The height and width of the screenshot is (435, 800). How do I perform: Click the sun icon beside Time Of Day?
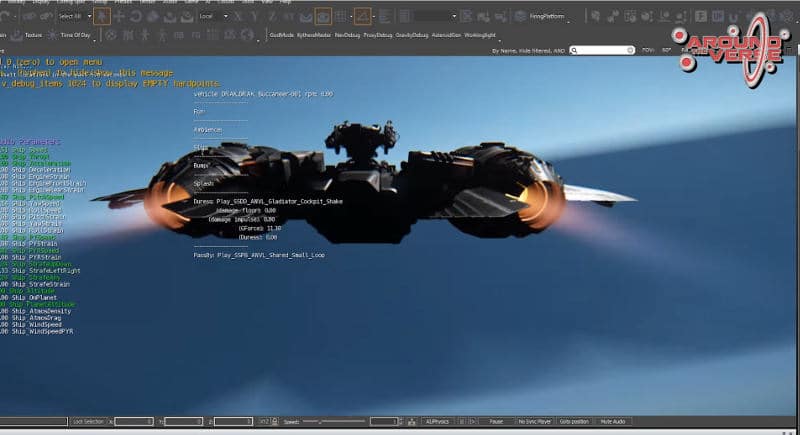click(53, 35)
